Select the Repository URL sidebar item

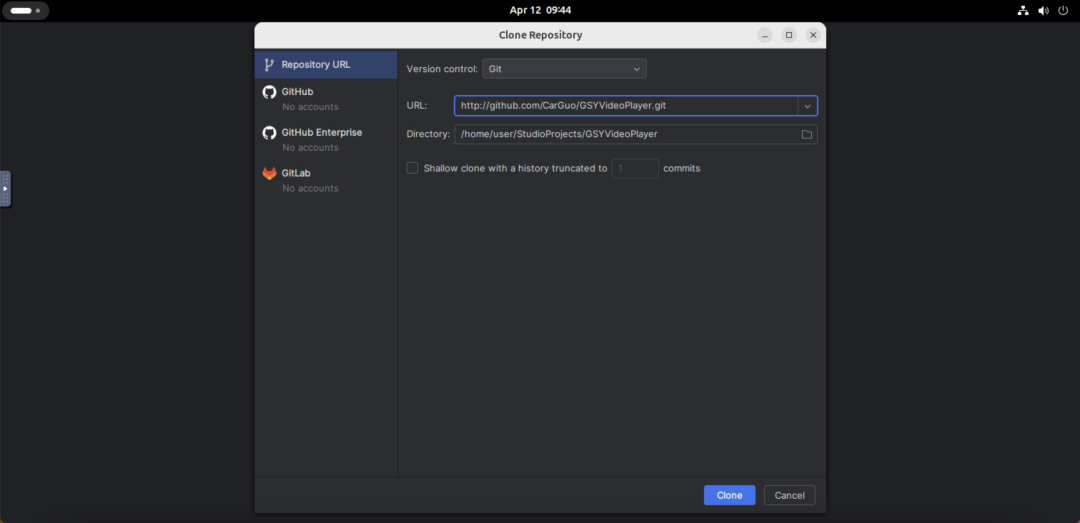click(x=326, y=65)
